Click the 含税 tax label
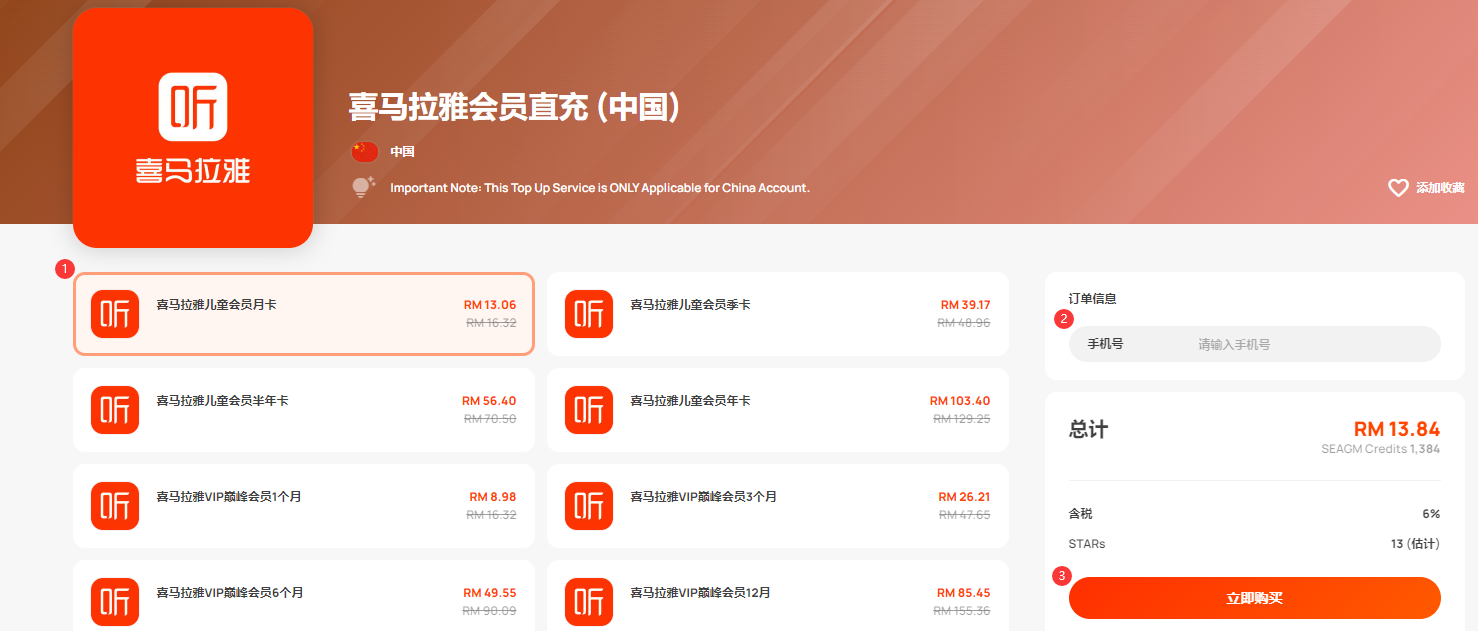 pyautogui.click(x=1081, y=514)
